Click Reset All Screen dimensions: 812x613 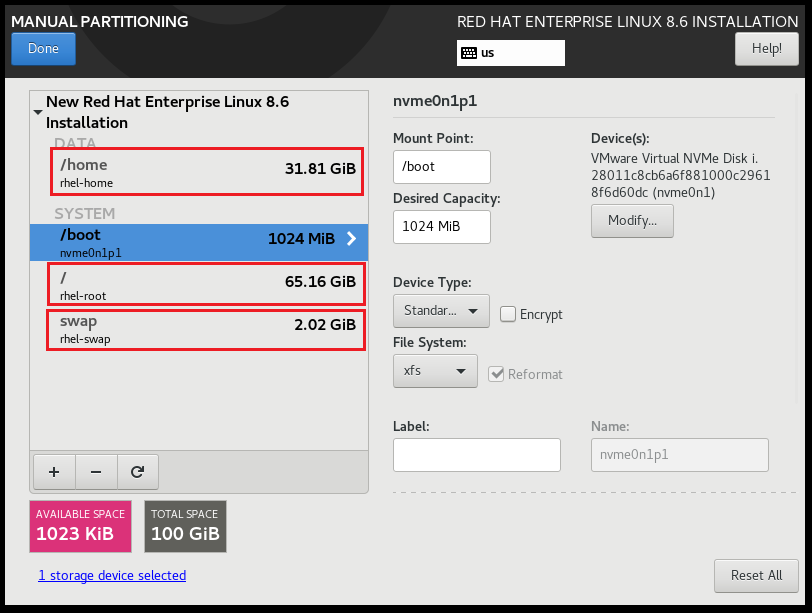(756, 575)
